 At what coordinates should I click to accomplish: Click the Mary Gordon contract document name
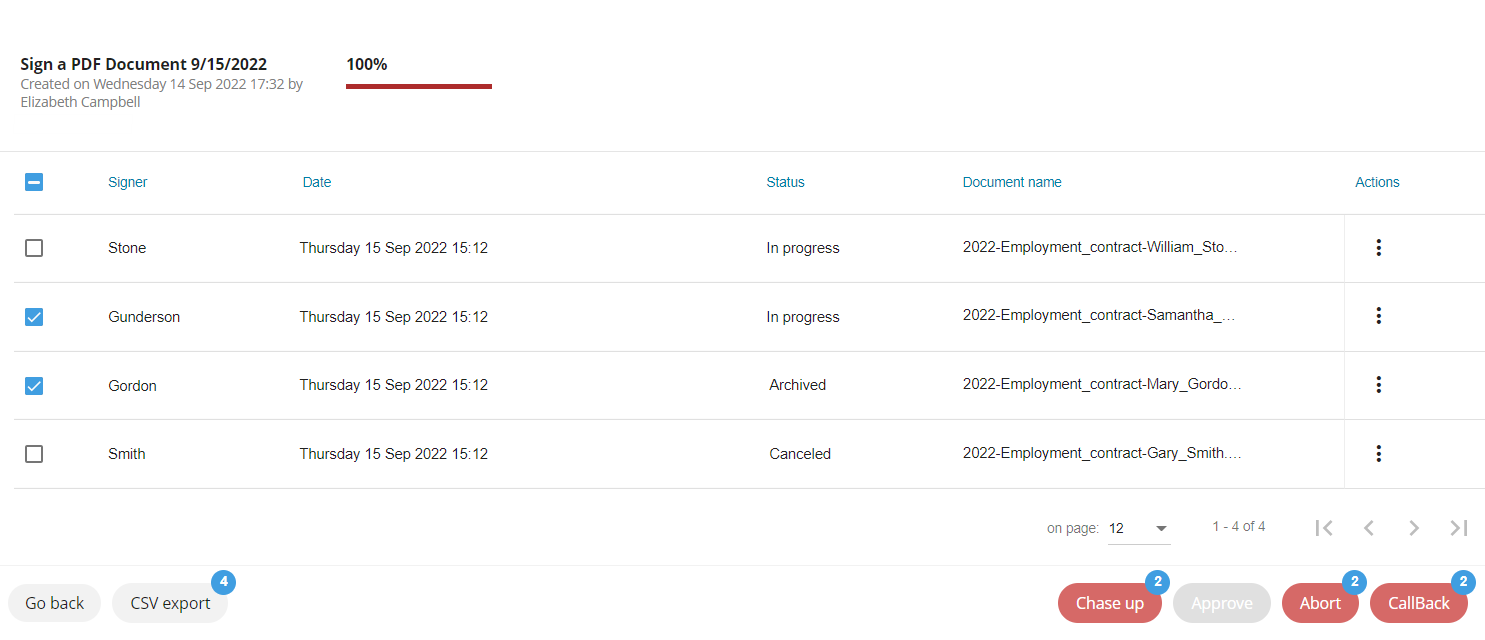click(x=1102, y=385)
